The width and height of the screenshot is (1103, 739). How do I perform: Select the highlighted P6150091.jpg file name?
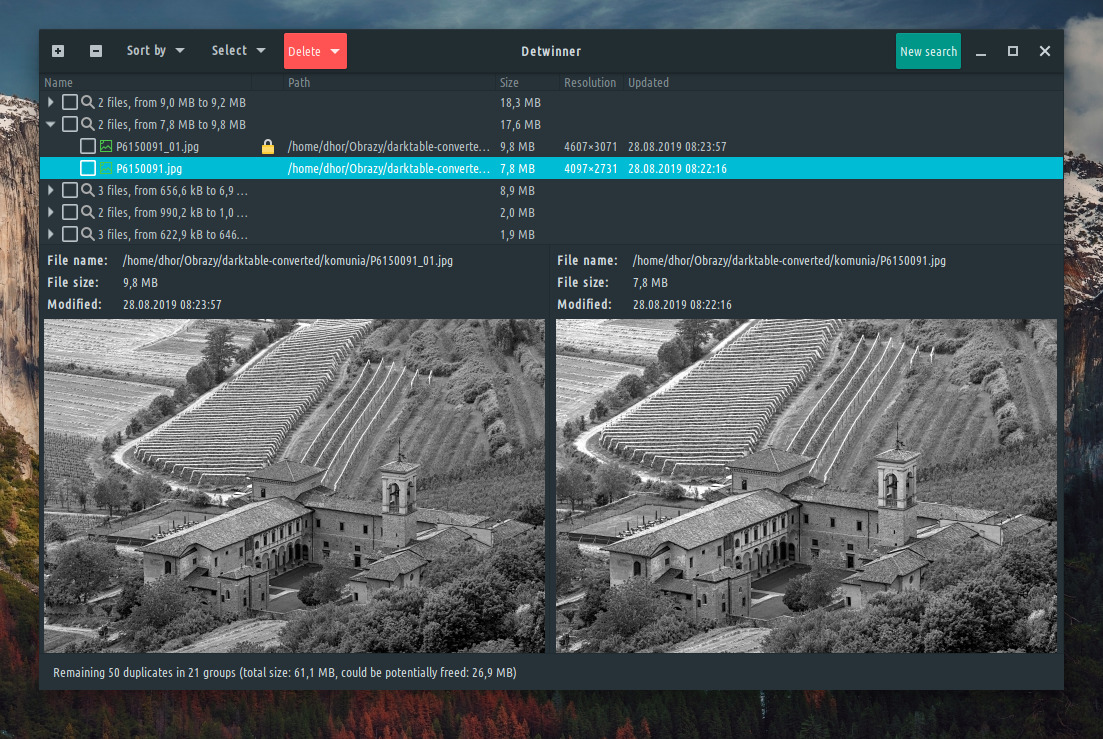[149, 169]
